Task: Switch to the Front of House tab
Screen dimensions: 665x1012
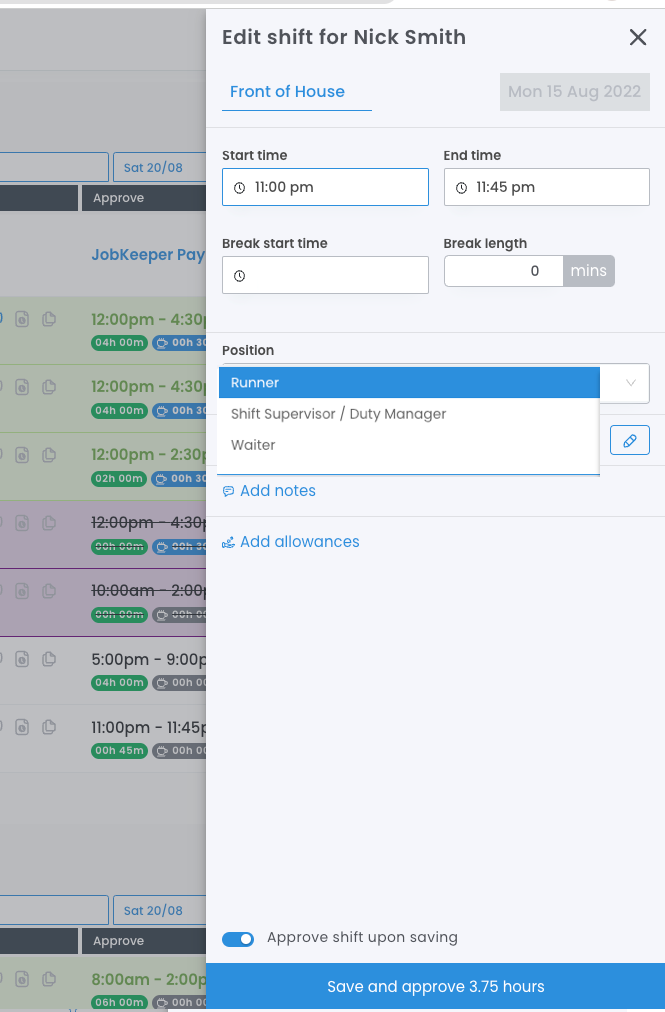Action: pos(287,92)
